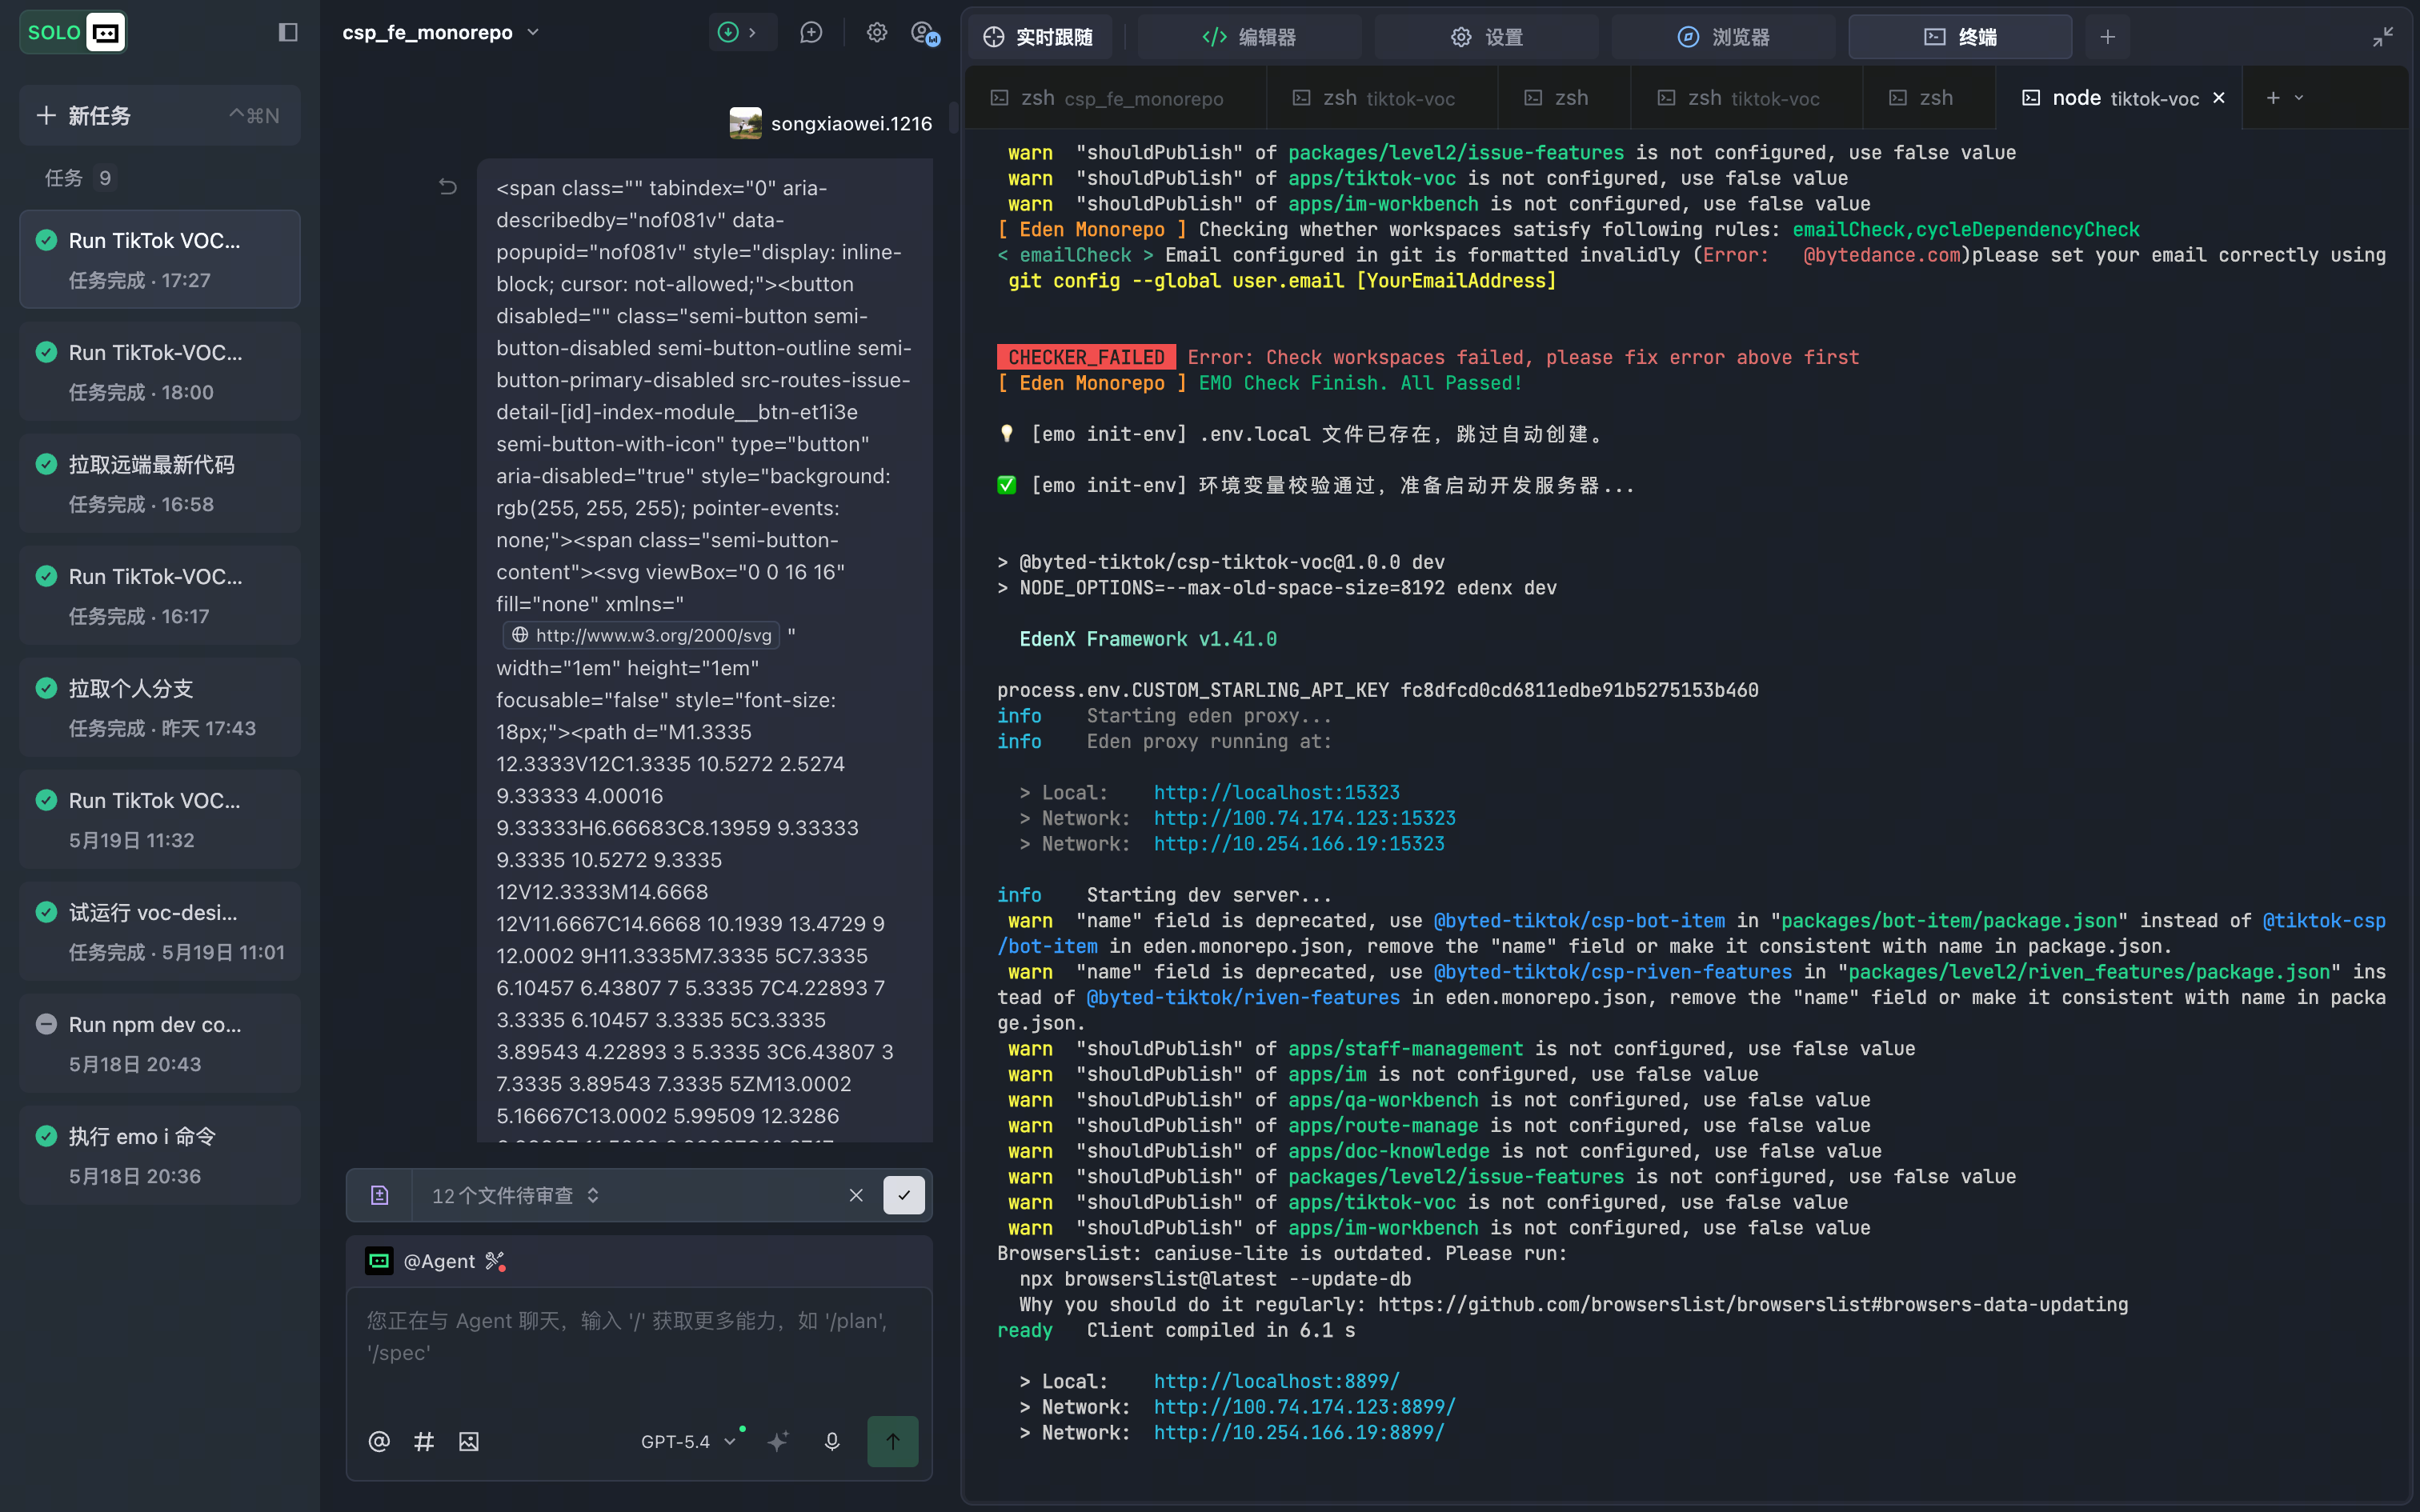Viewport: 2420px width, 1512px height.
Task: Click the EdenX Framework v1.41.0 text
Action: pos(1148,639)
